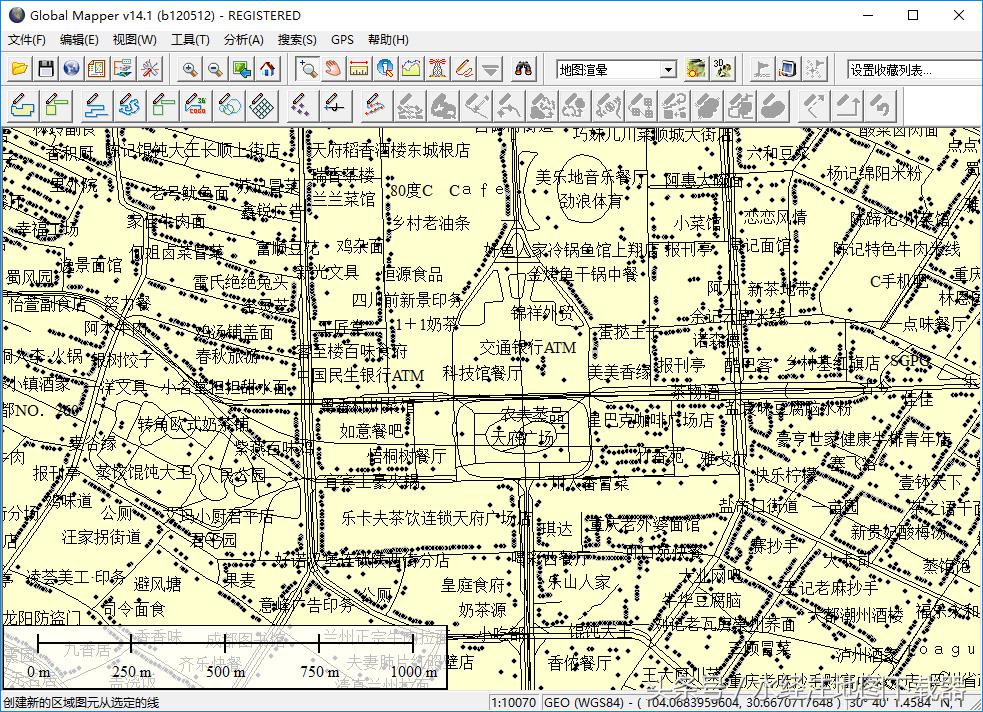983x712 pixels.
Task: Select the freehand line drawing tool
Action: point(129,105)
